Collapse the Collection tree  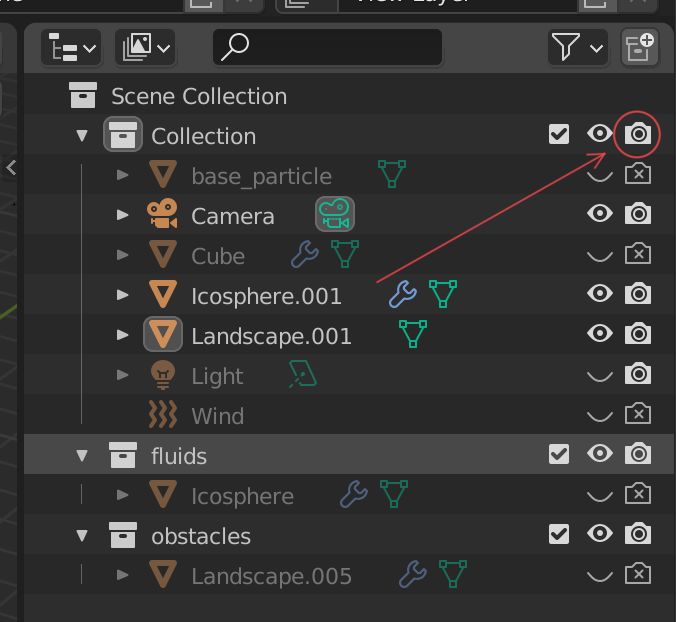[x=81, y=136]
